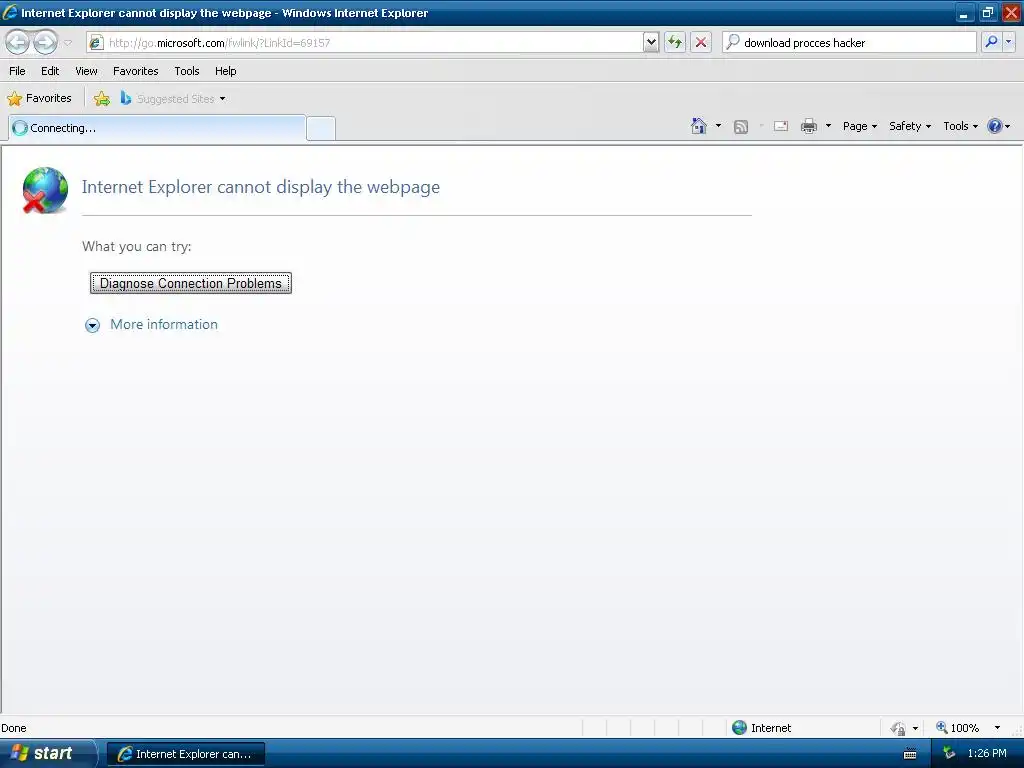This screenshot has width=1024, height=768.
Task: Click the RSS feeds icon
Action: (741, 127)
